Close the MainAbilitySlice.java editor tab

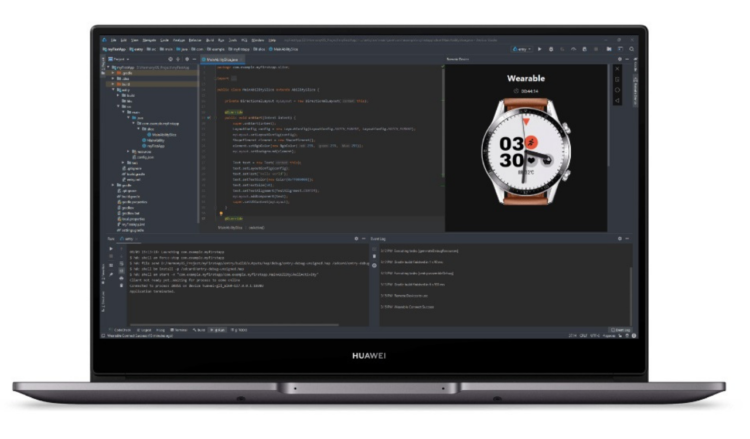pyautogui.click(x=242, y=60)
